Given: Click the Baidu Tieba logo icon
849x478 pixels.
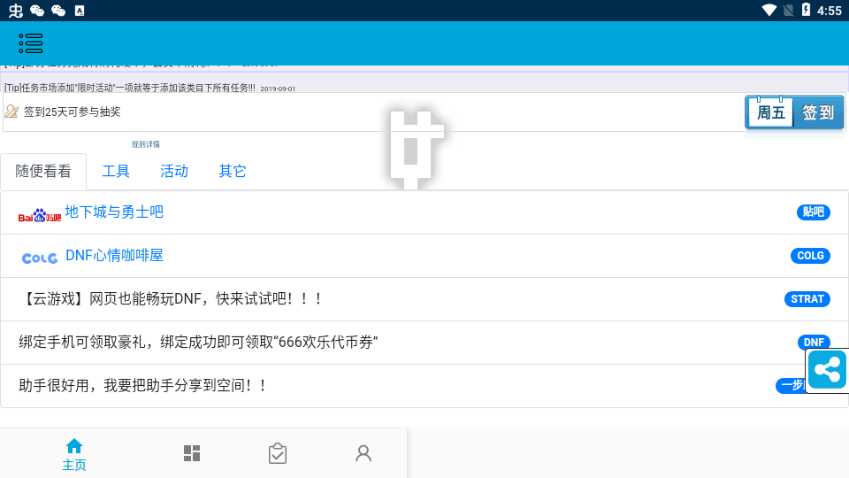Looking at the screenshot, I should (x=40, y=215).
